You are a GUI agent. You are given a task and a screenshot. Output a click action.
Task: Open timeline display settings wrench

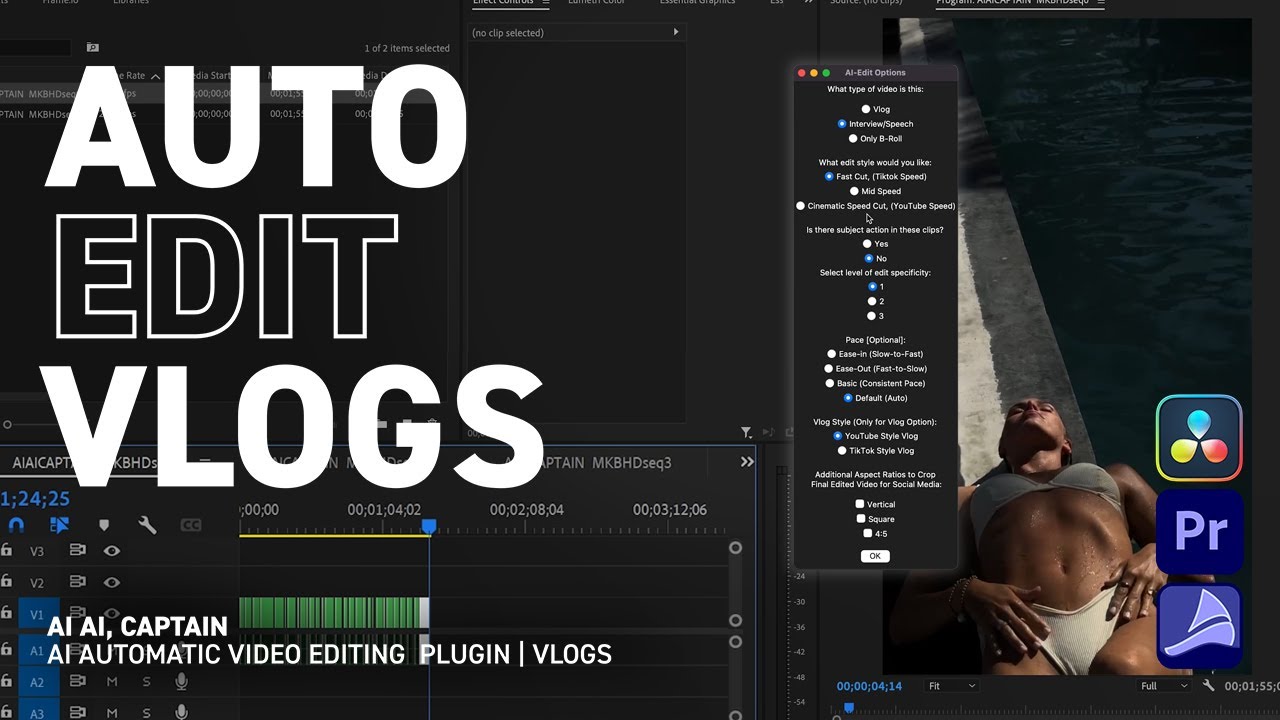147,525
